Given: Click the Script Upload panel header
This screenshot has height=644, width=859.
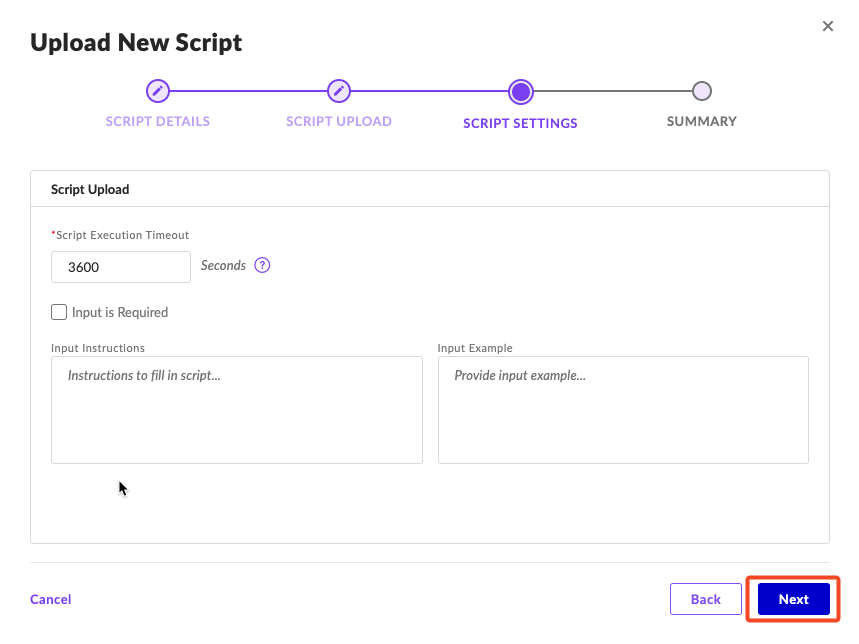Looking at the screenshot, I should click(x=90, y=189).
